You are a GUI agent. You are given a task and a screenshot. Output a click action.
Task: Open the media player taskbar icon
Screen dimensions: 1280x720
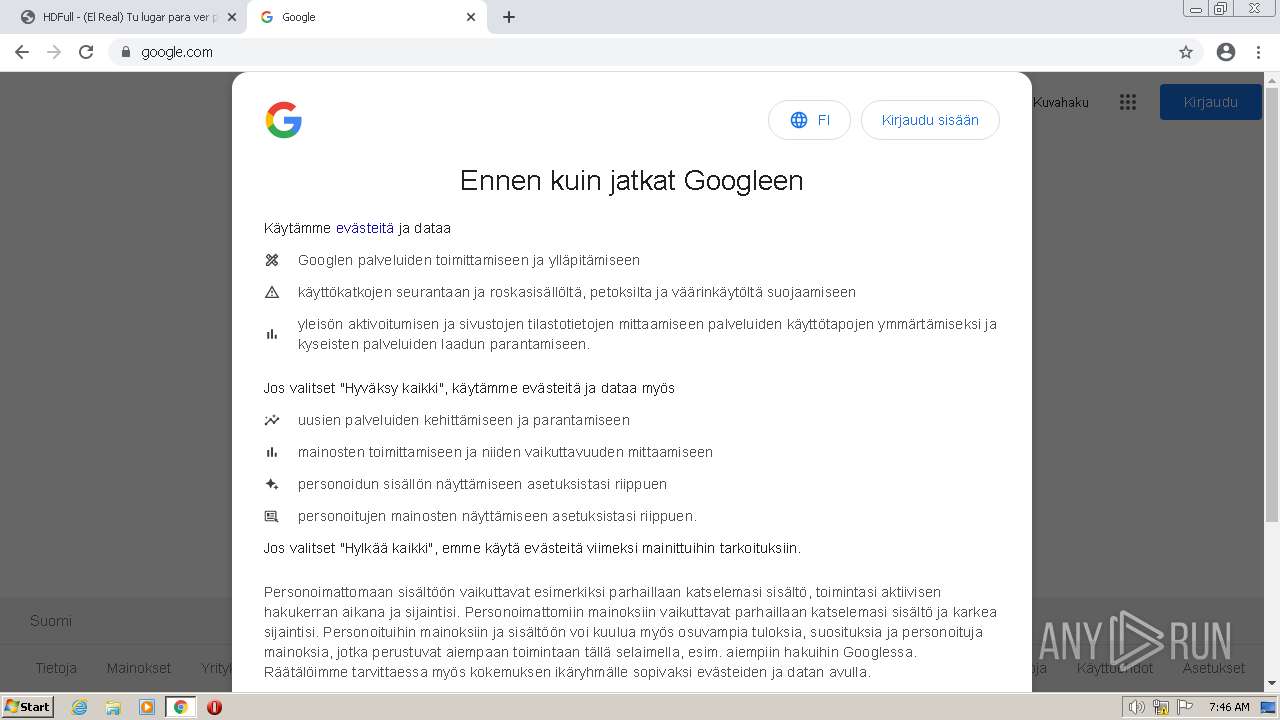tap(147, 707)
